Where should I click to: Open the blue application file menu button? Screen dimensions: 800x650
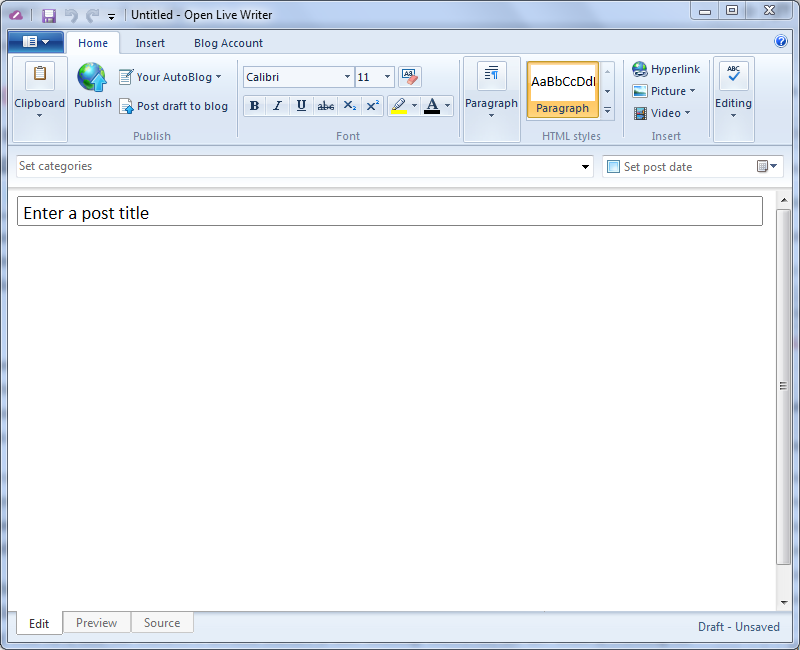pyautogui.click(x=36, y=42)
